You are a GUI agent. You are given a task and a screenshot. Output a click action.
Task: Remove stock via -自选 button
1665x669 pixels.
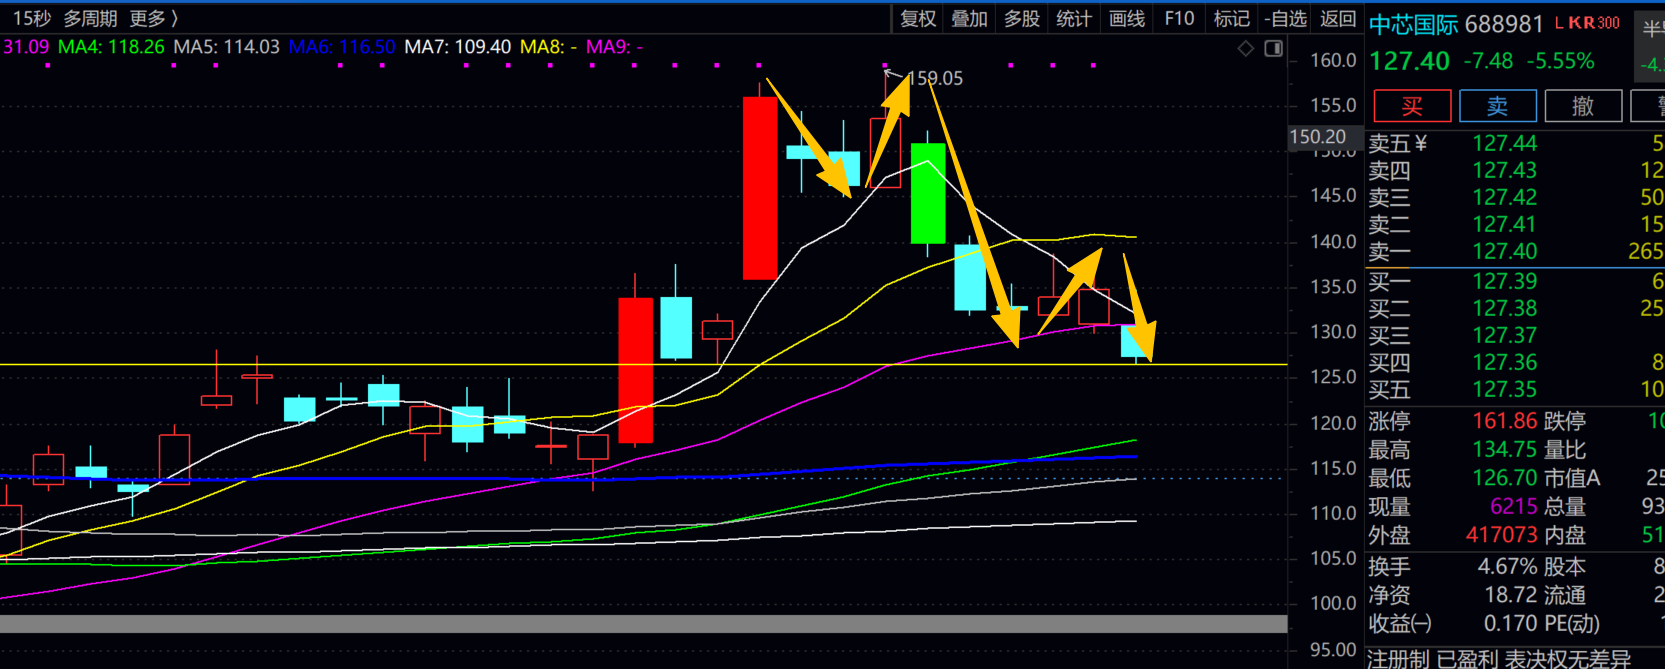(x=1285, y=19)
